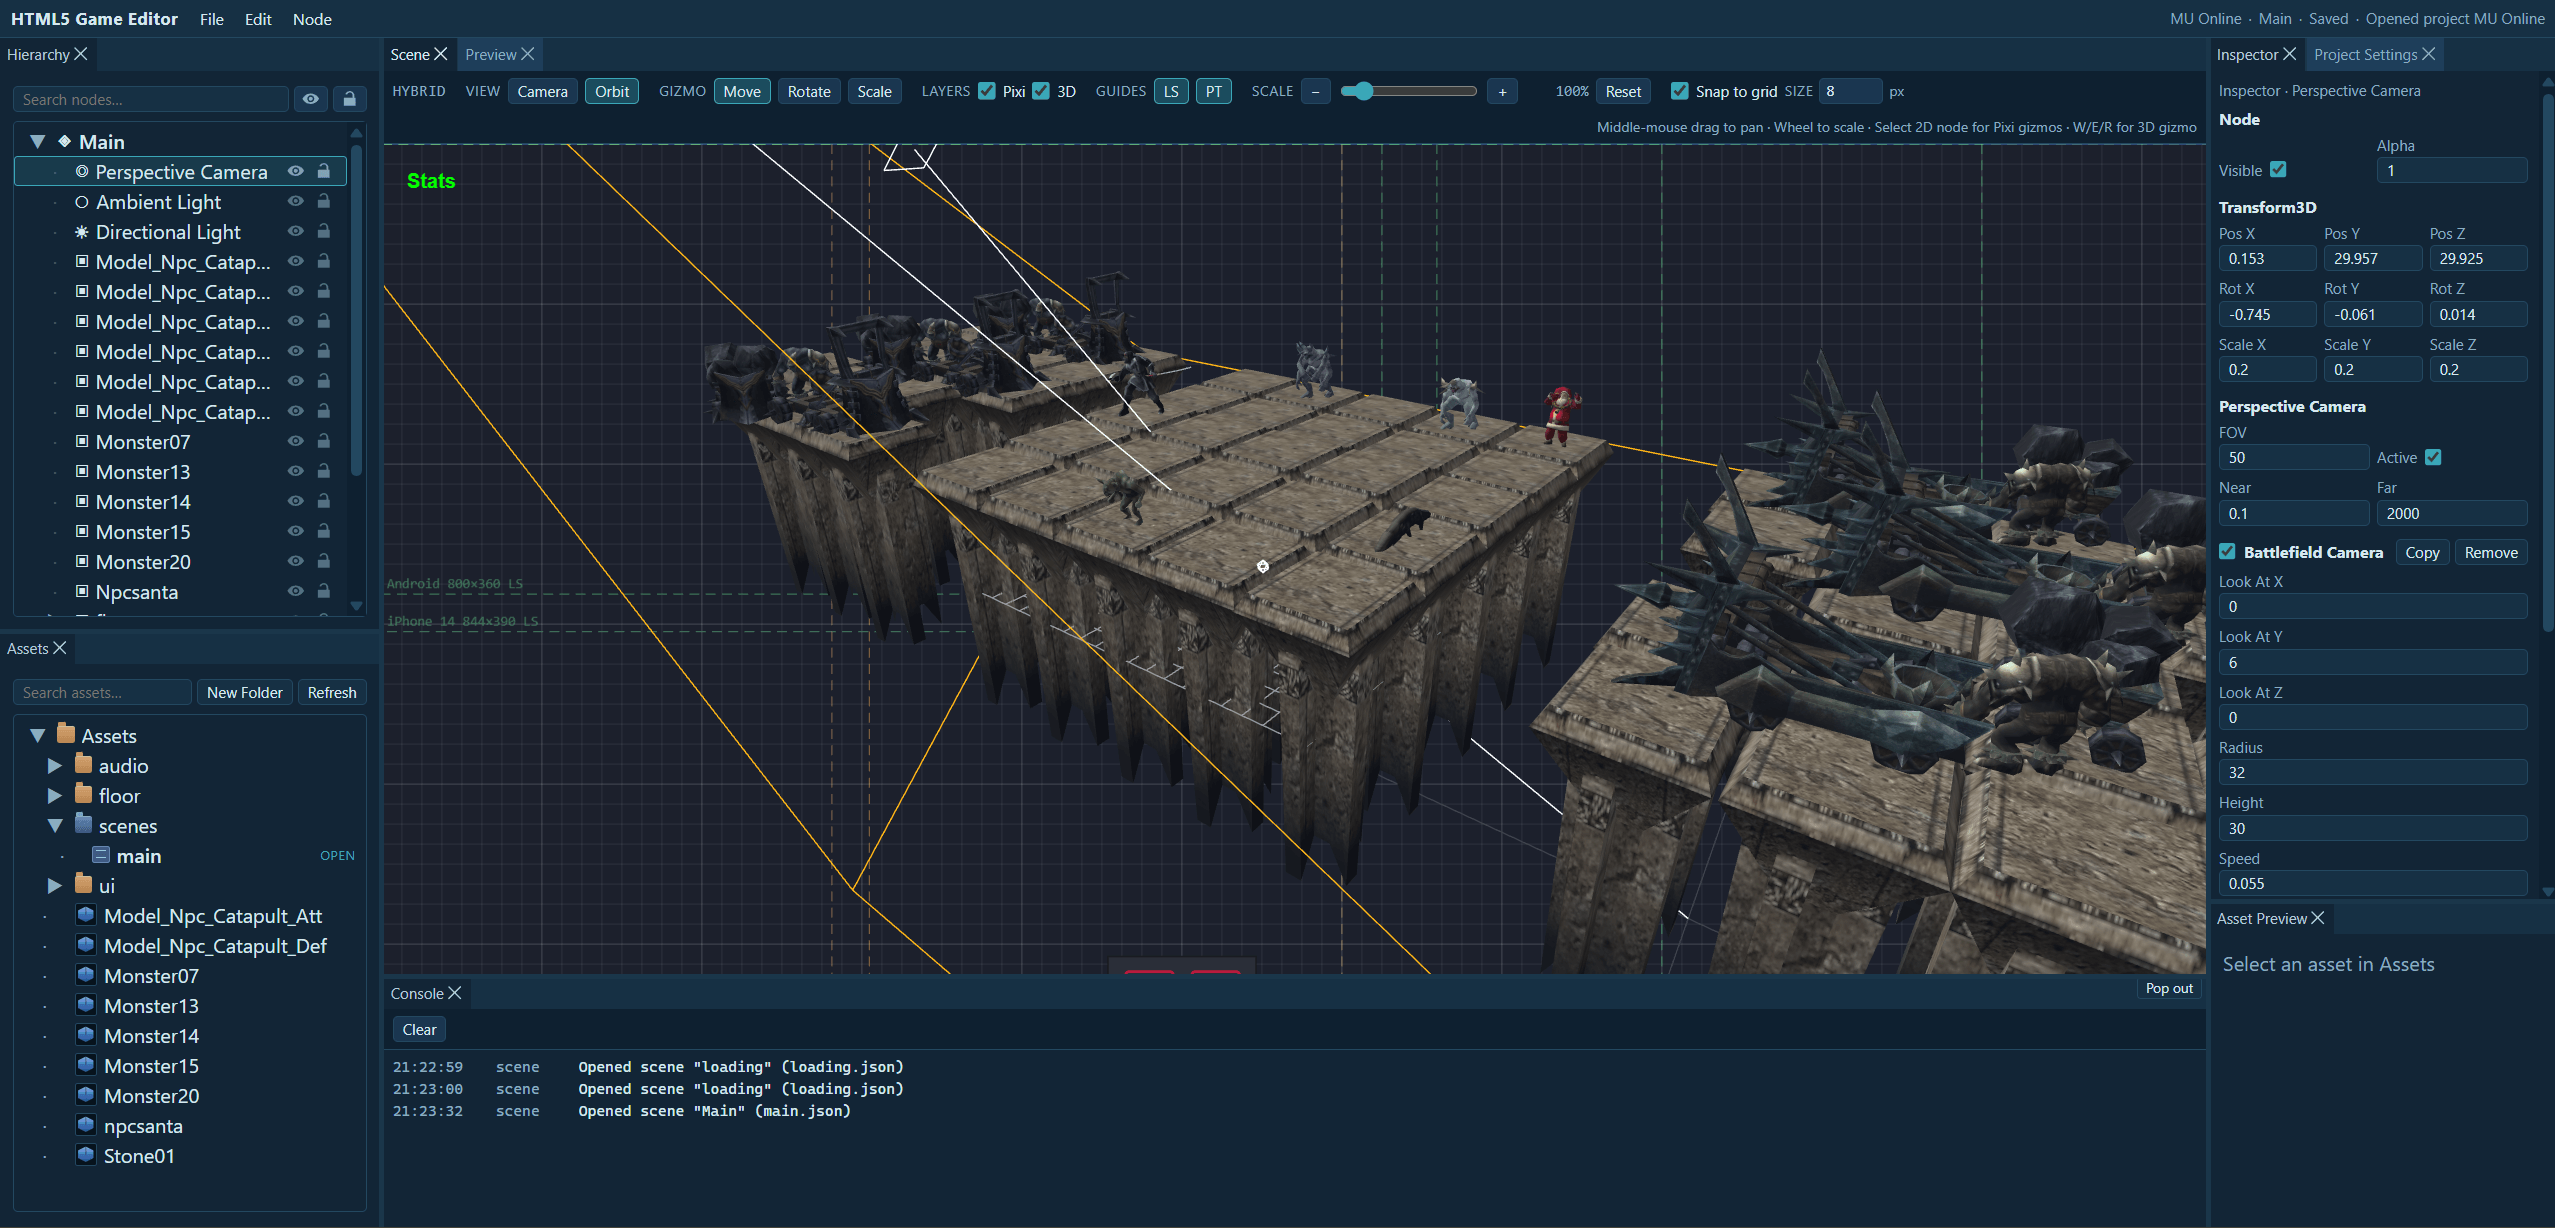Click the New Folder button
Viewport: 2555px width, 1228px height.
coord(245,692)
